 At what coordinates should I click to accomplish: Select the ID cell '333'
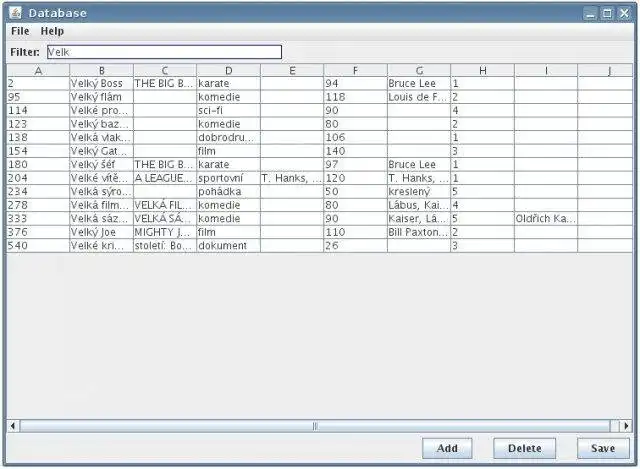38,218
